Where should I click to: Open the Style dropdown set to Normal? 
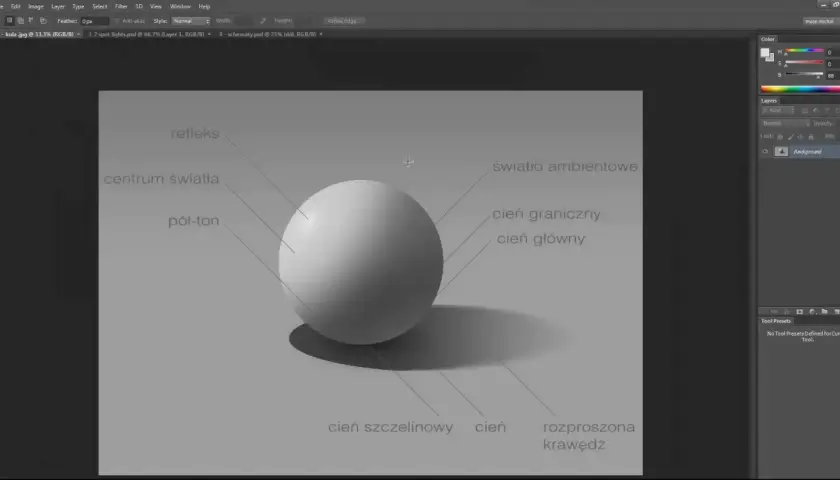click(191, 21)
